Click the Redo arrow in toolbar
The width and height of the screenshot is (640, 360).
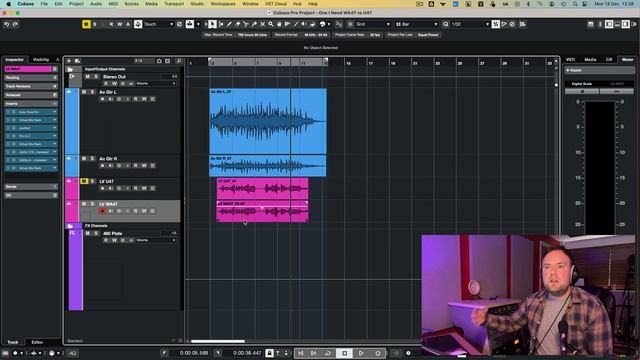[x=15, y=24]
